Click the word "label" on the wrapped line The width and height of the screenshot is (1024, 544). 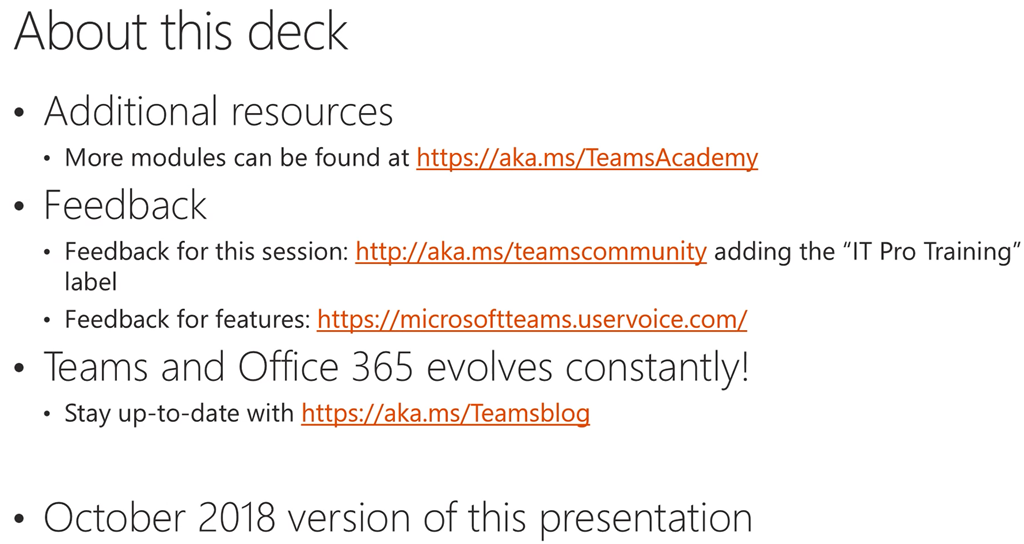(x=91, y=282)
